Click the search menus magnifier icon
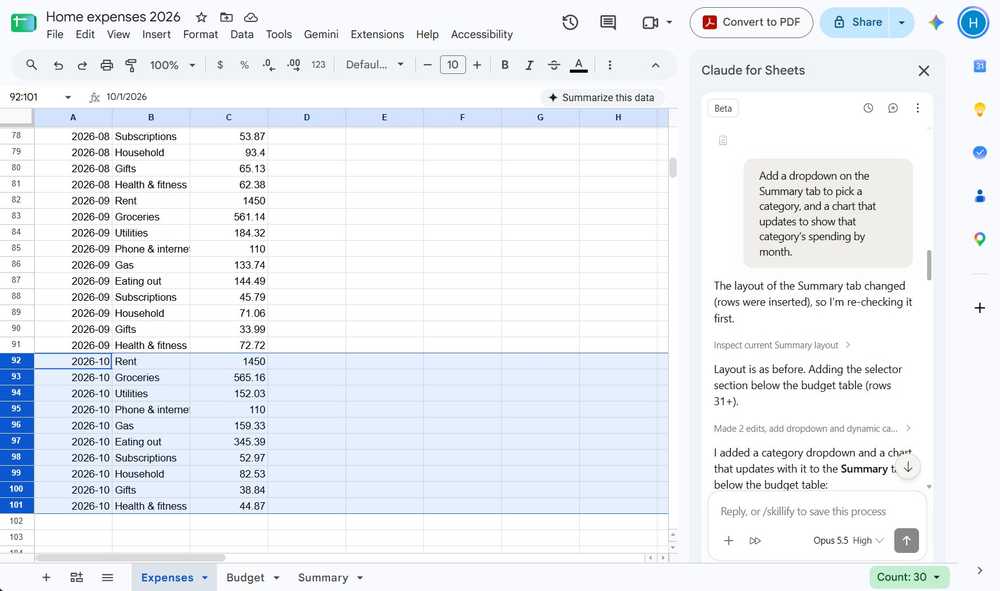Screen dimensions: 1000x591 point(31,65)
